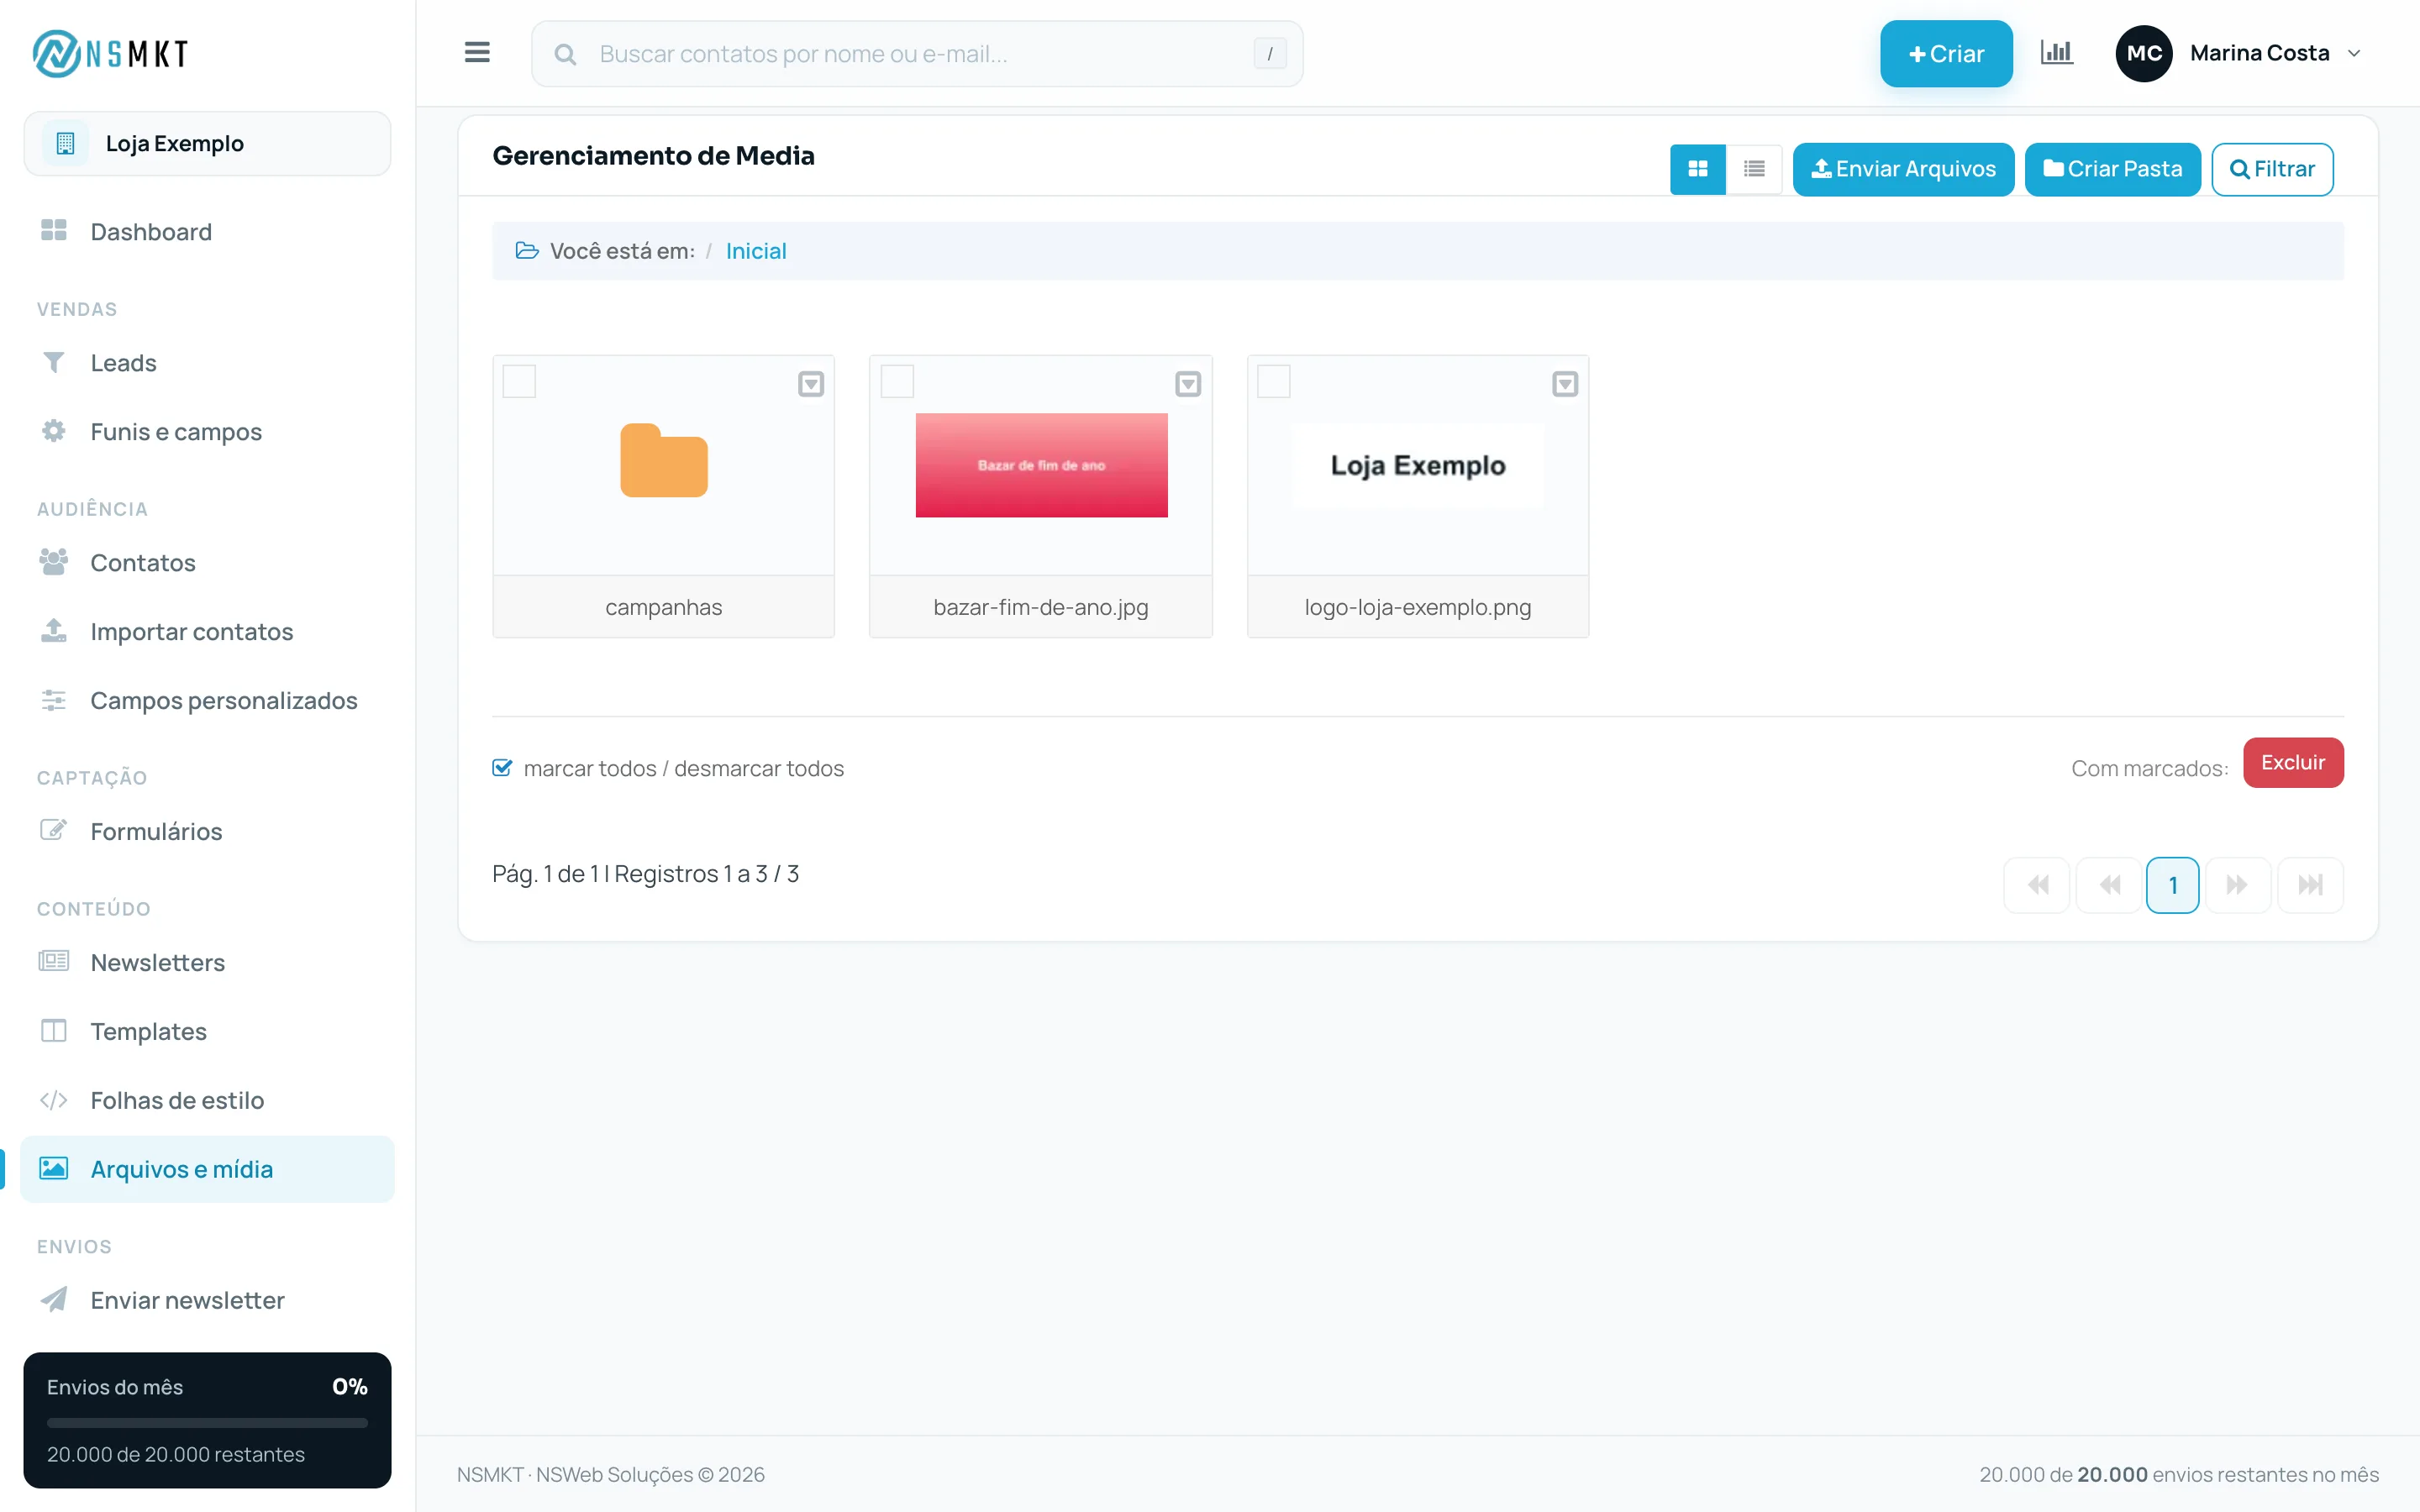Switch to list view layout

tap(1753, 169)
